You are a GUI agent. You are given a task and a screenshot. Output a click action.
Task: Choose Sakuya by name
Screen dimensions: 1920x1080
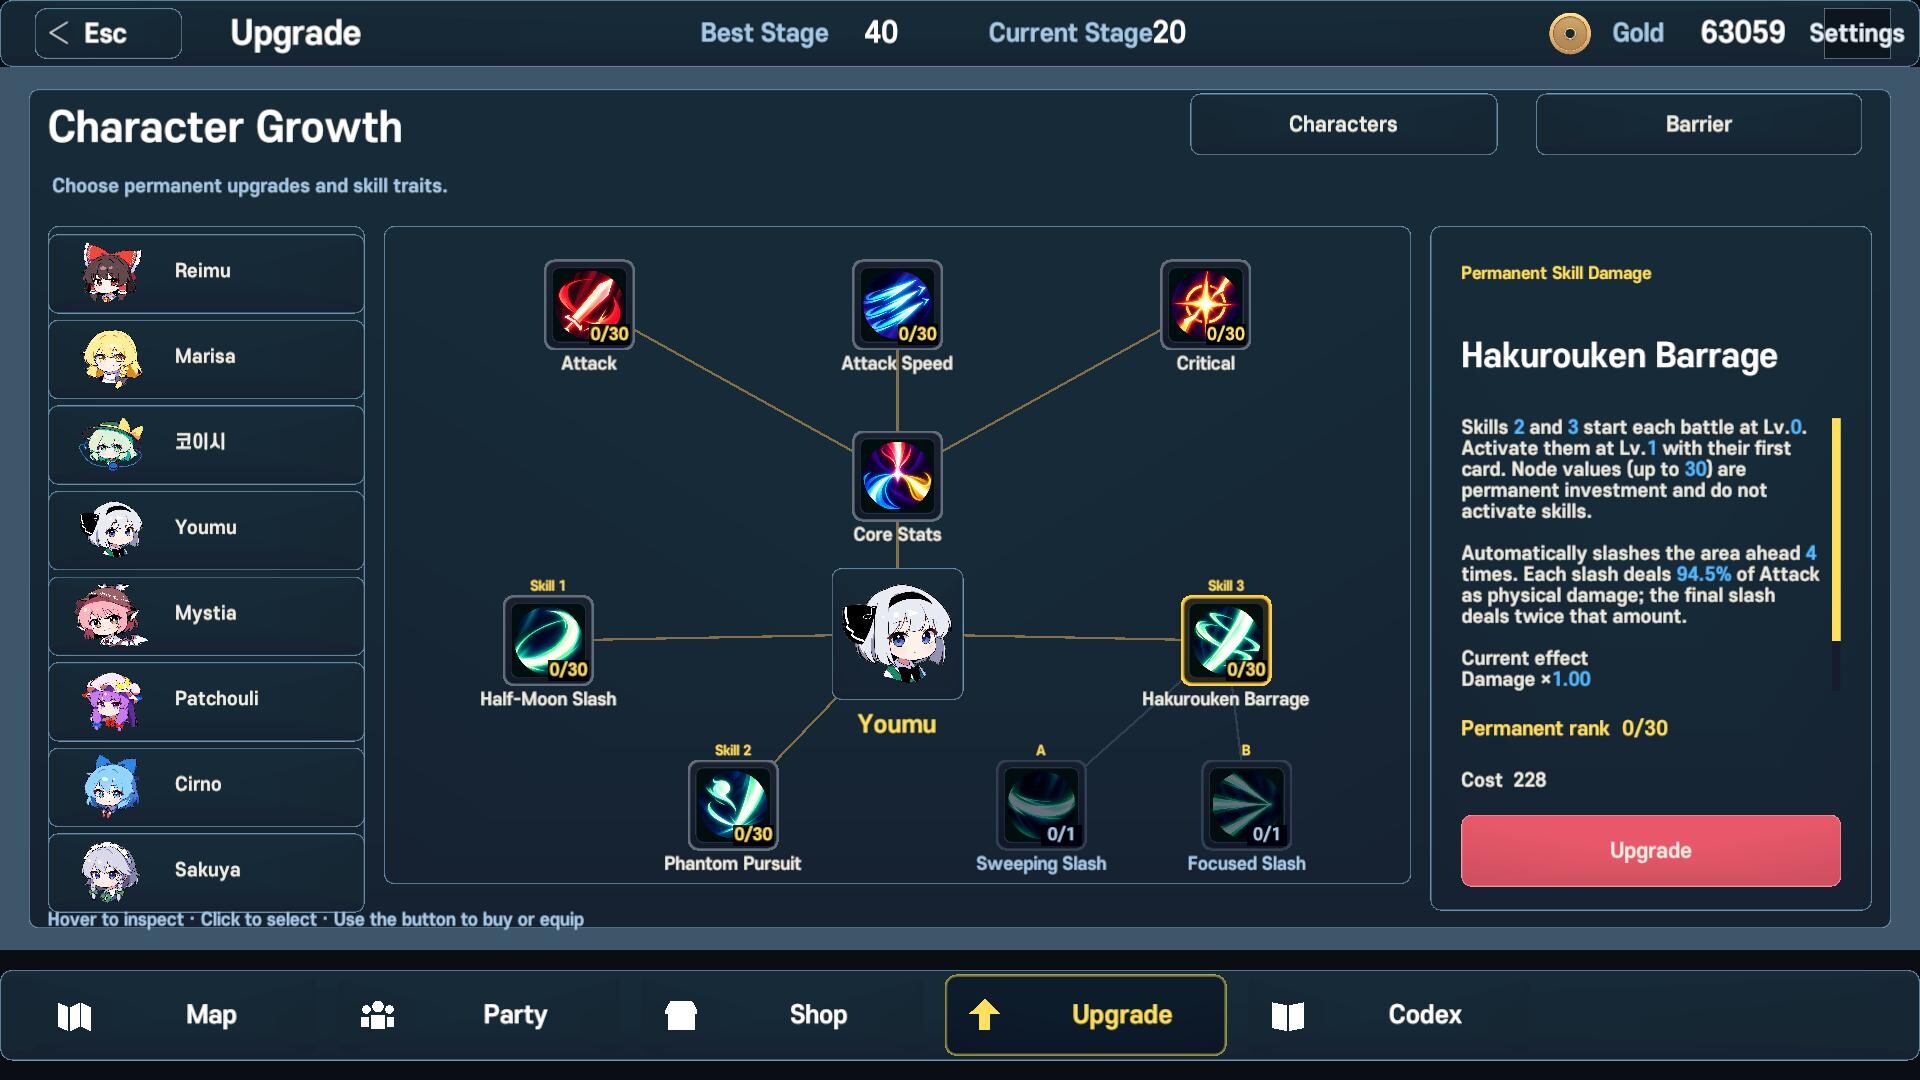point(207,870)
